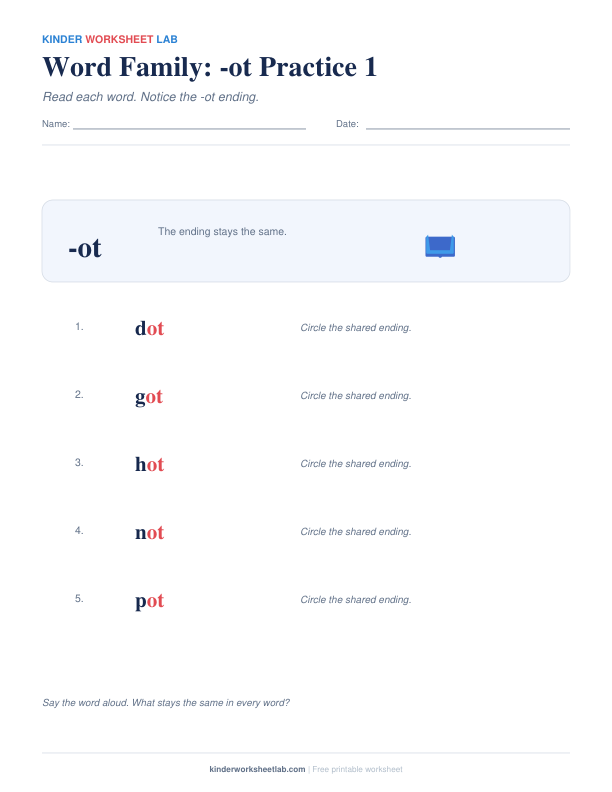Click 'Free printable worksheet' footer text
Screen dimensions: 612x792
tap(358, 769)
